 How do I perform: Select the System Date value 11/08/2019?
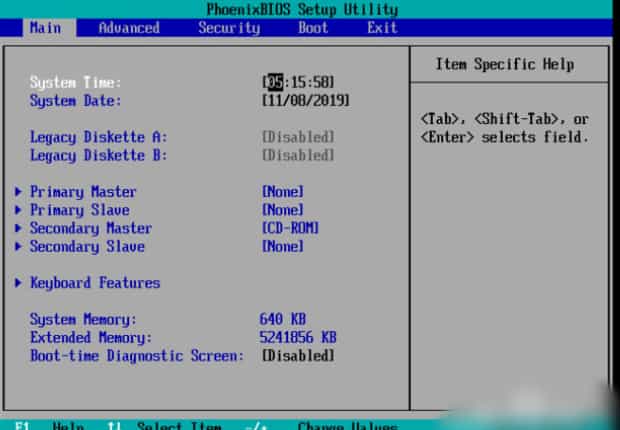click(x=306, y=100)
